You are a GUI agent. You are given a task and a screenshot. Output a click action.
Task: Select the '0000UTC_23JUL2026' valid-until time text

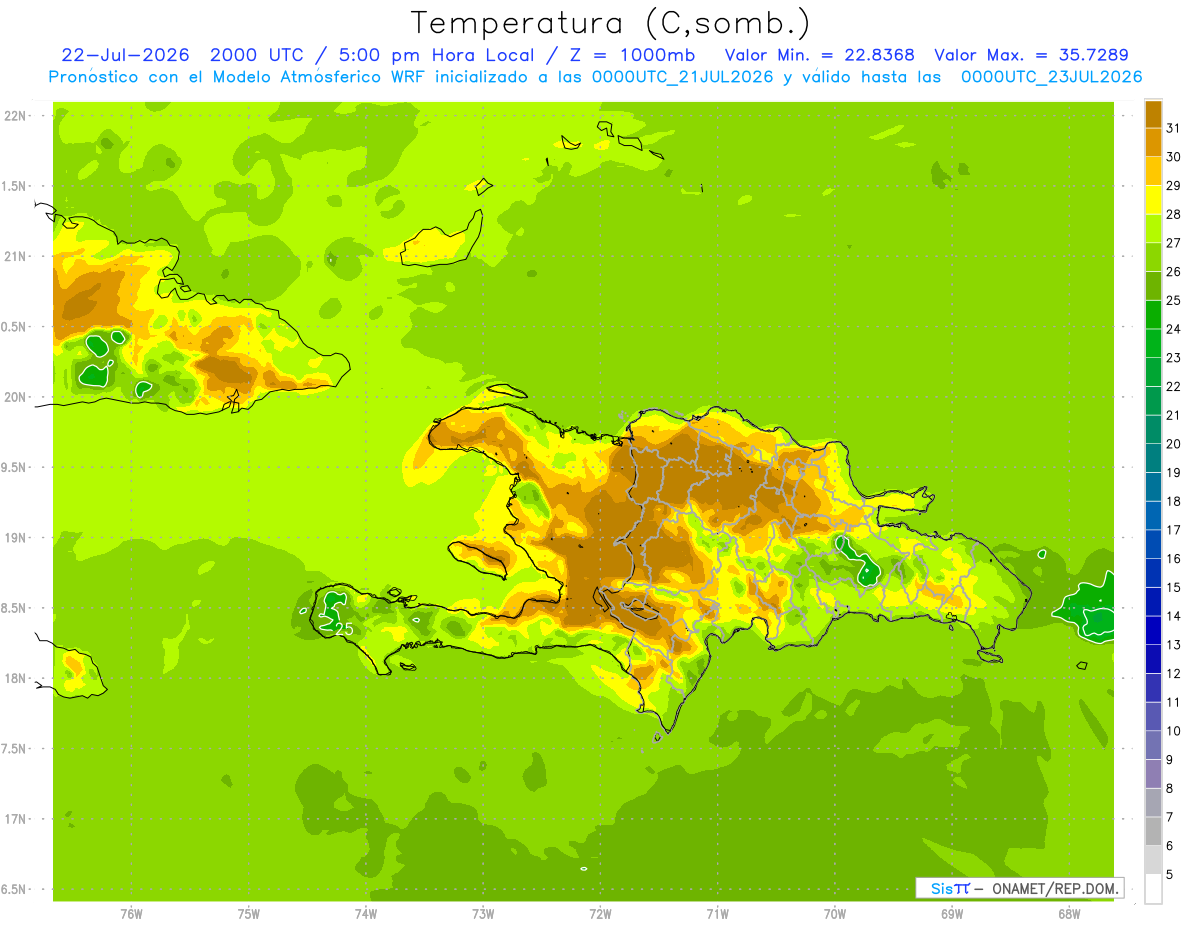point(1051,77)
